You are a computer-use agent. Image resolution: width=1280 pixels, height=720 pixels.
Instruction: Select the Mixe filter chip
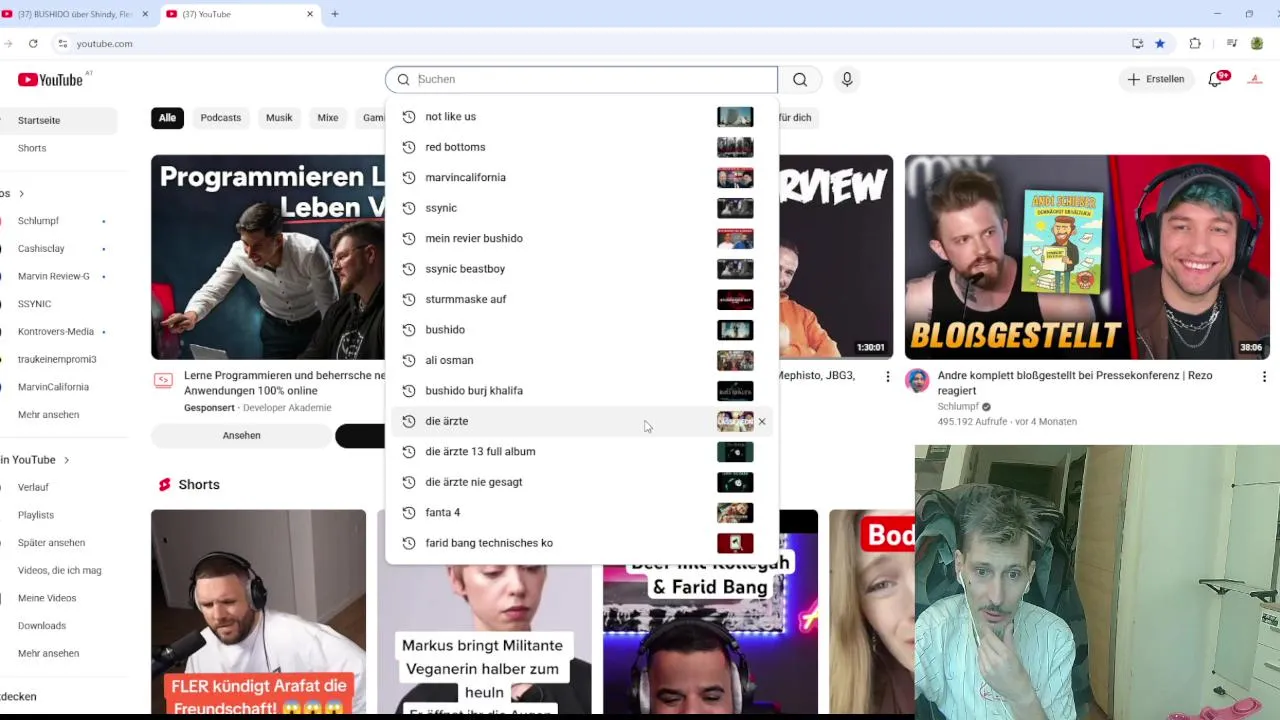[328, 118]
